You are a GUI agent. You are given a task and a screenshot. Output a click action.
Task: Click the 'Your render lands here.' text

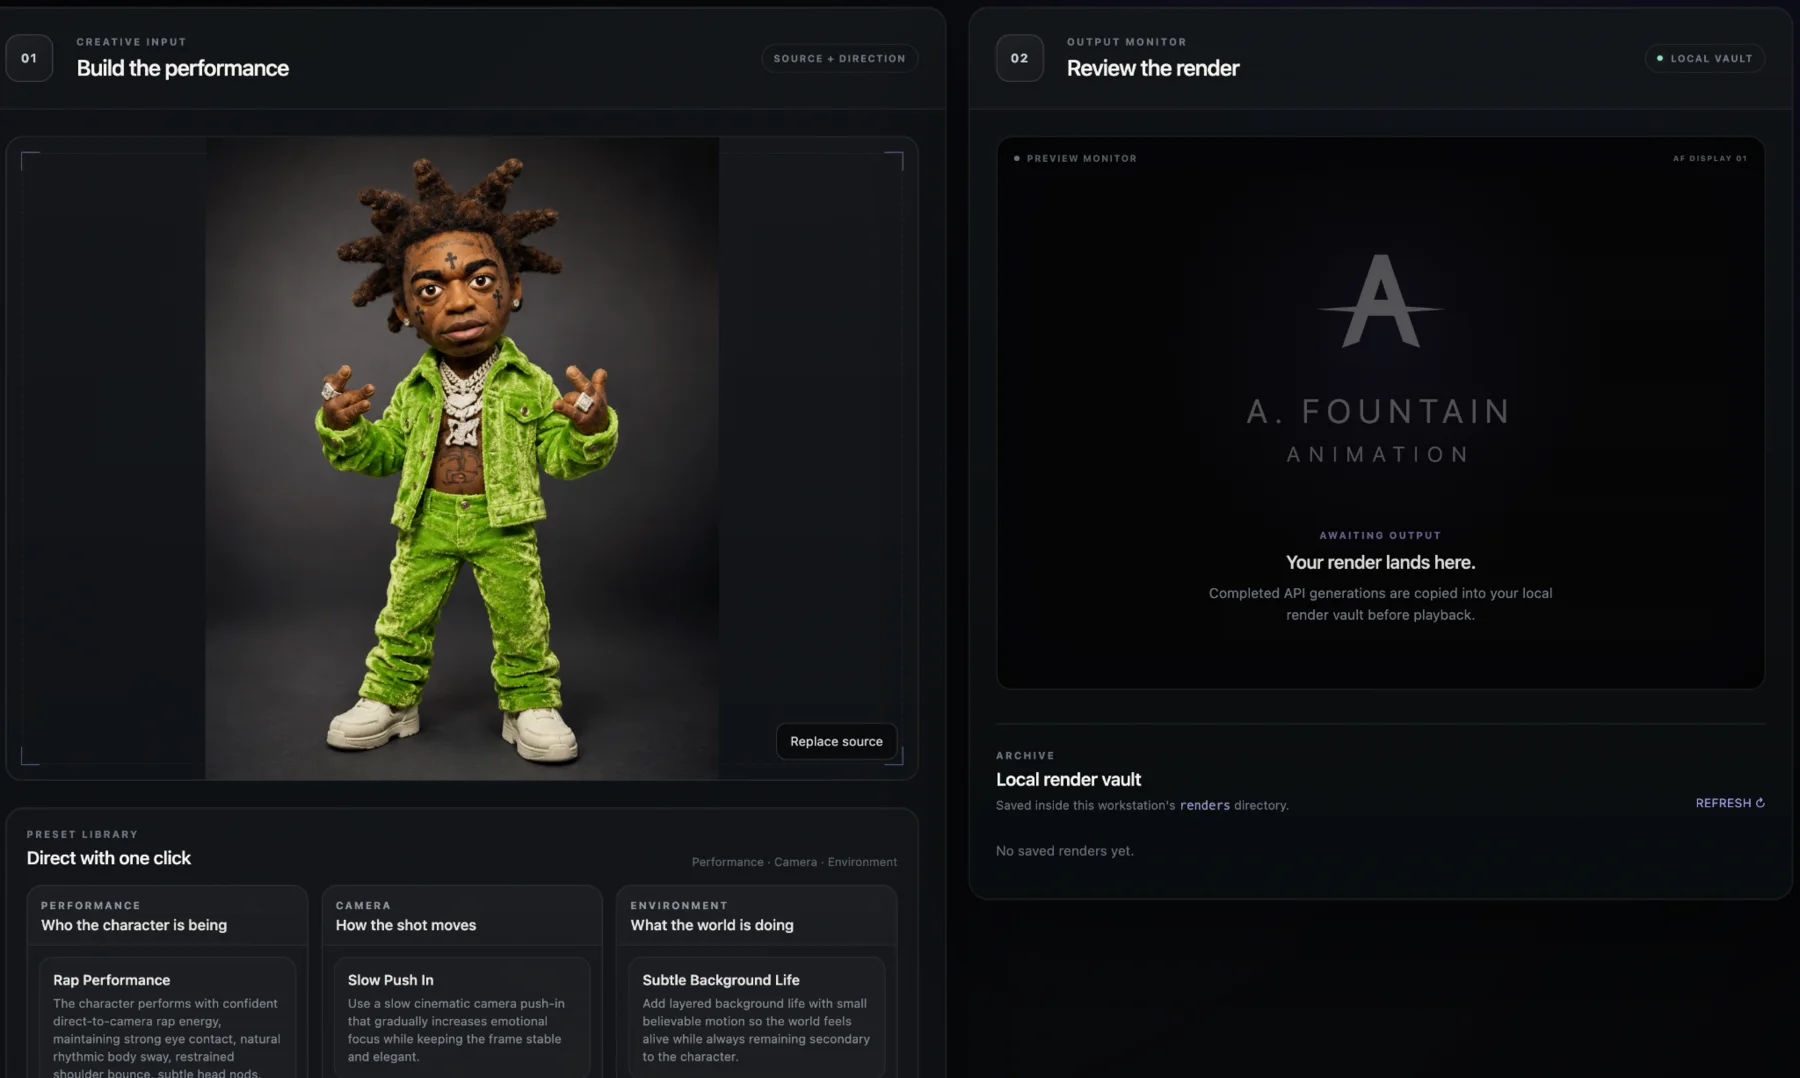point(1380,562)
